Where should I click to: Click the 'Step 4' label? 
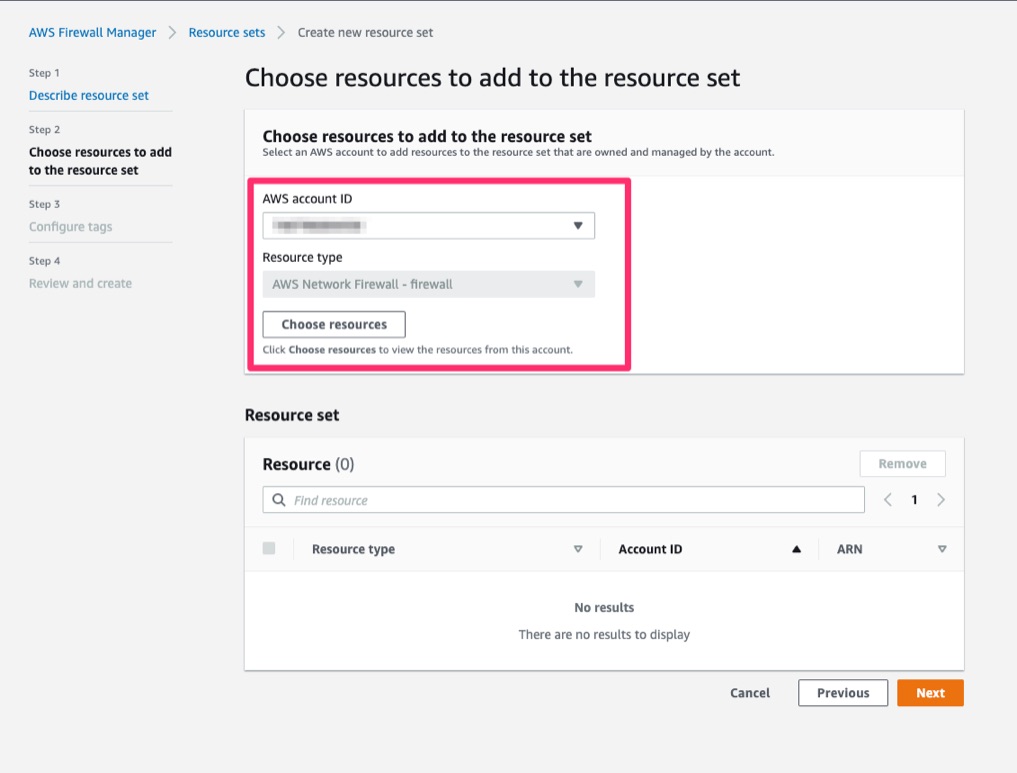pos(44,261)
